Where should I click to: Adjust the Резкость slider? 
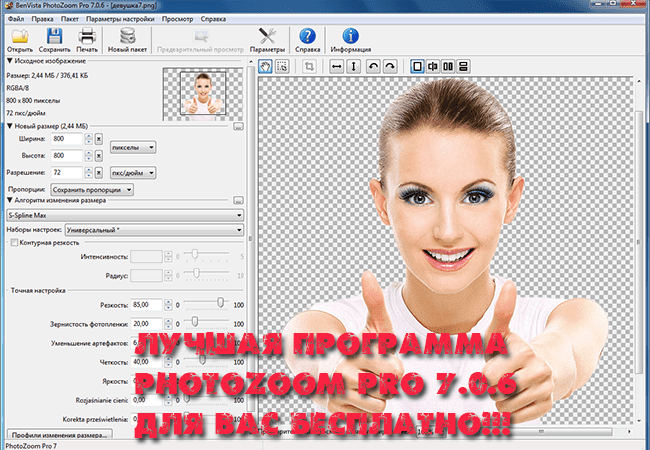click(x=221, y=302)
